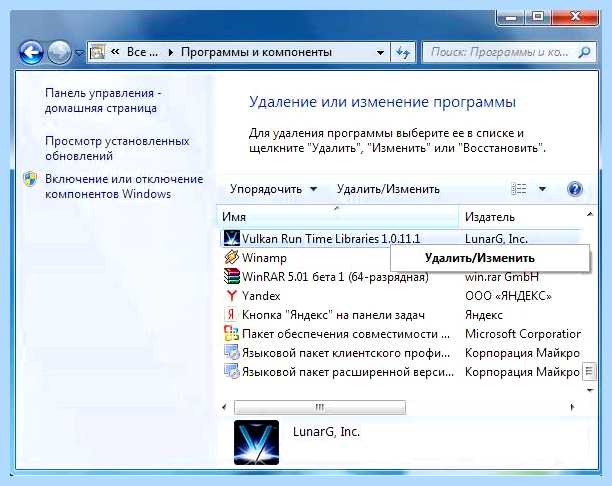This screenshot has height=486, width=612.
Task: Click 'LunarG, Inc.' text in details pane
Action: (326, 432)
